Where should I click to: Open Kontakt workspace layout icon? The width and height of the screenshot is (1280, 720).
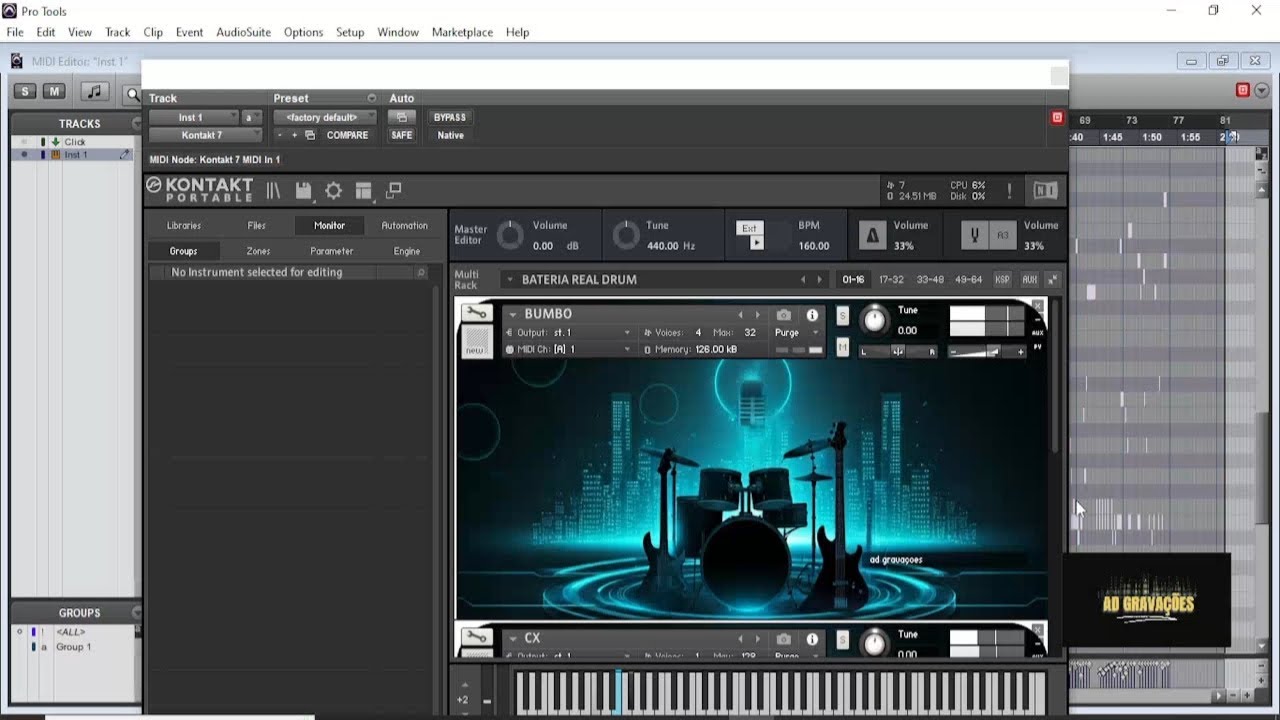(x=364, y=191)
